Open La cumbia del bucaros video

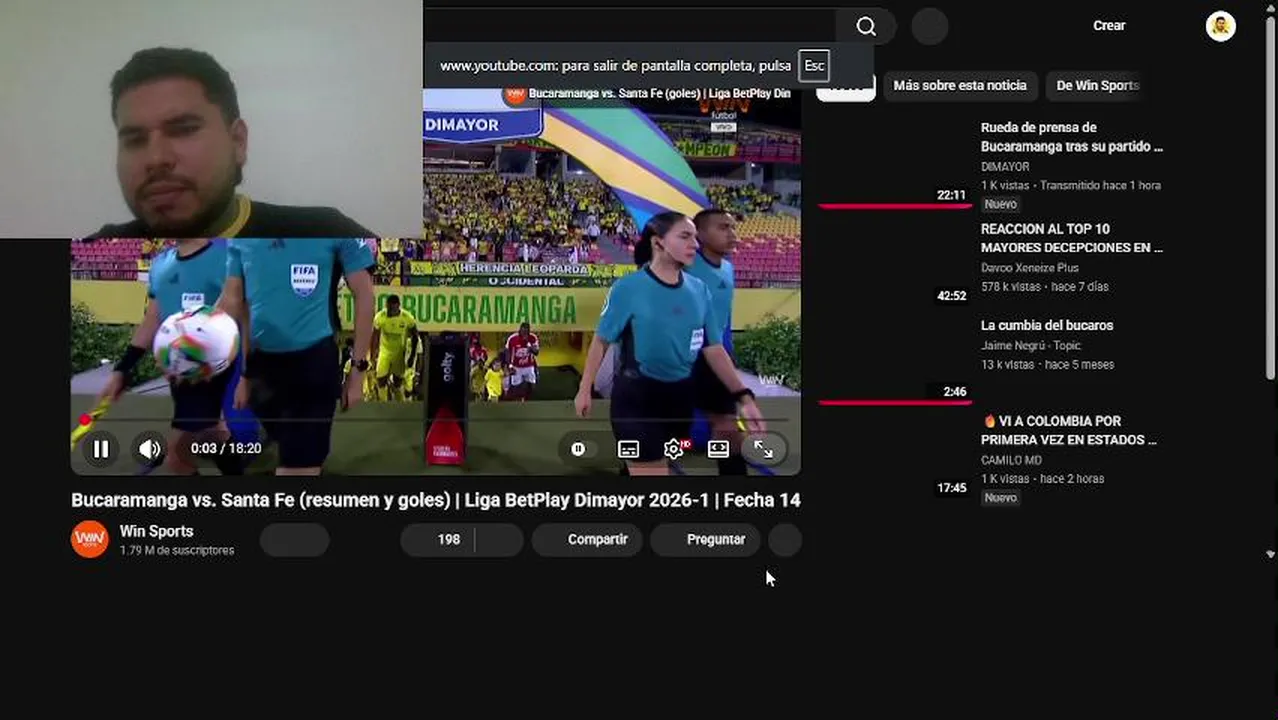point(1047,325)
